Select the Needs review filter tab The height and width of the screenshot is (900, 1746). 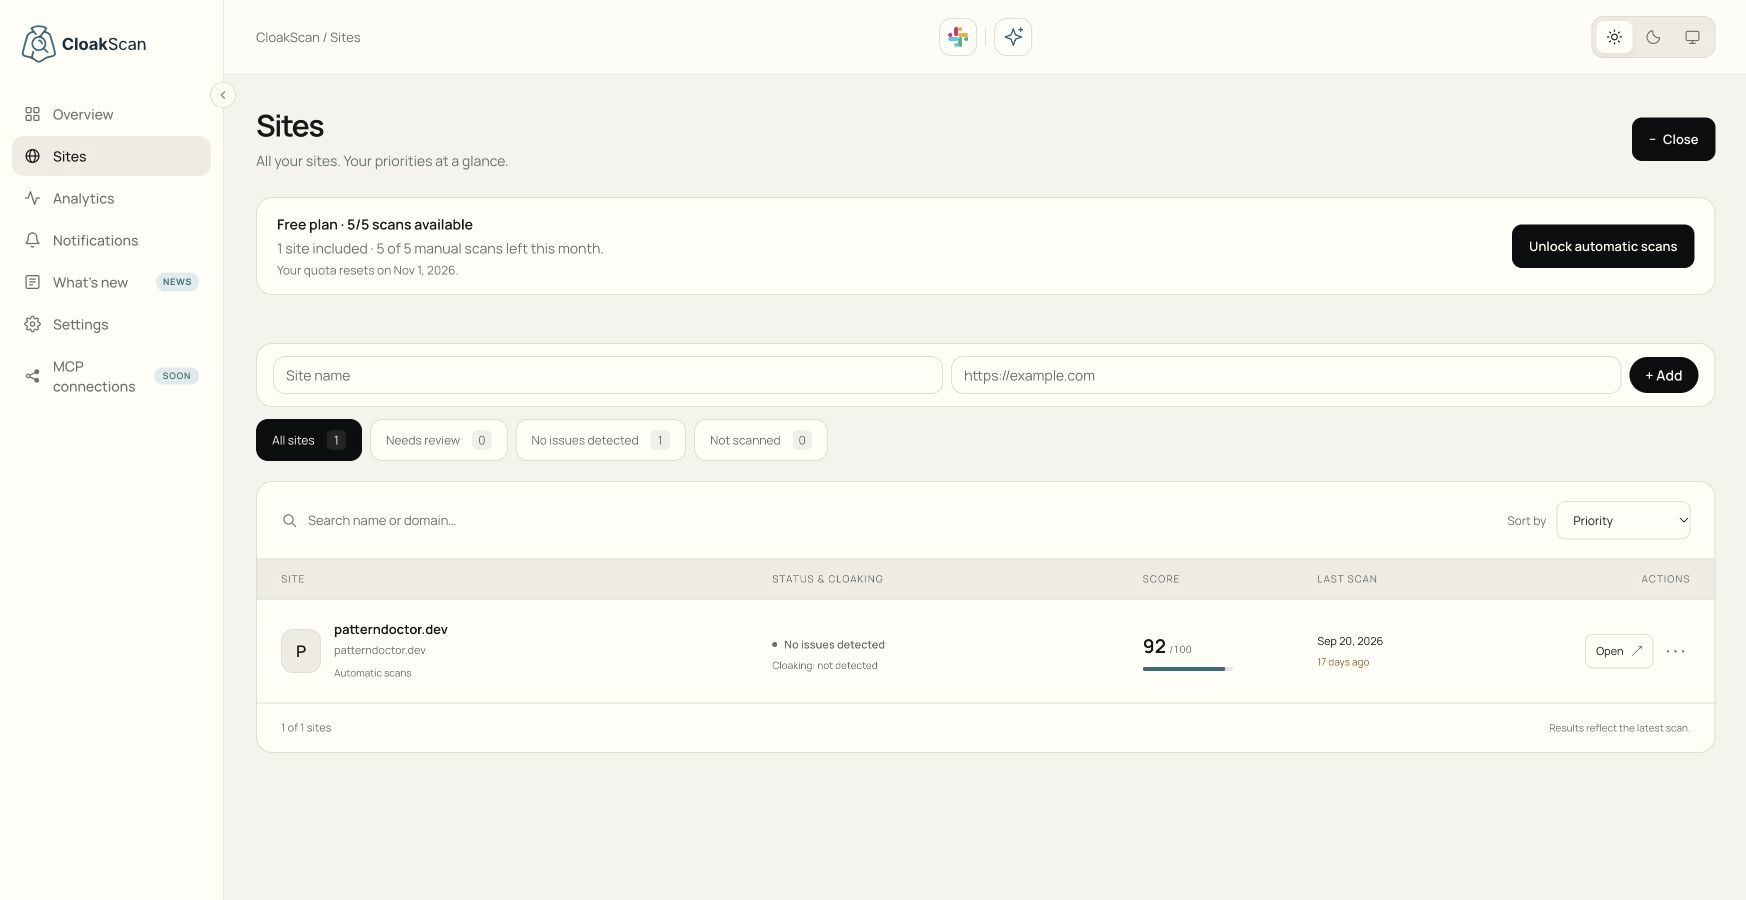(439, 440)
